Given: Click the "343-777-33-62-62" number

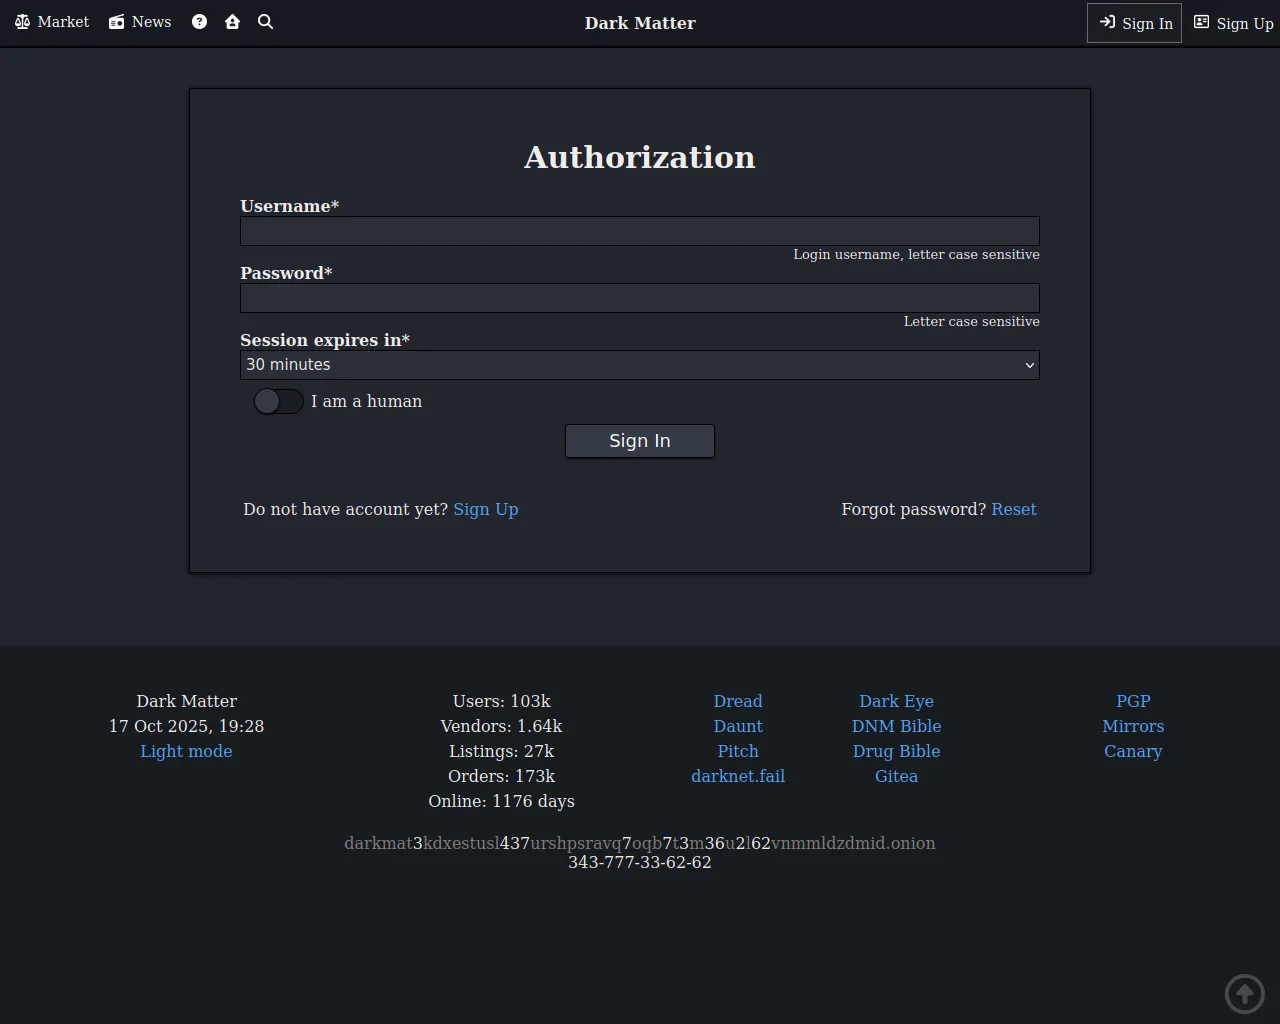Looking at the screenshot, I should point(640,862).
